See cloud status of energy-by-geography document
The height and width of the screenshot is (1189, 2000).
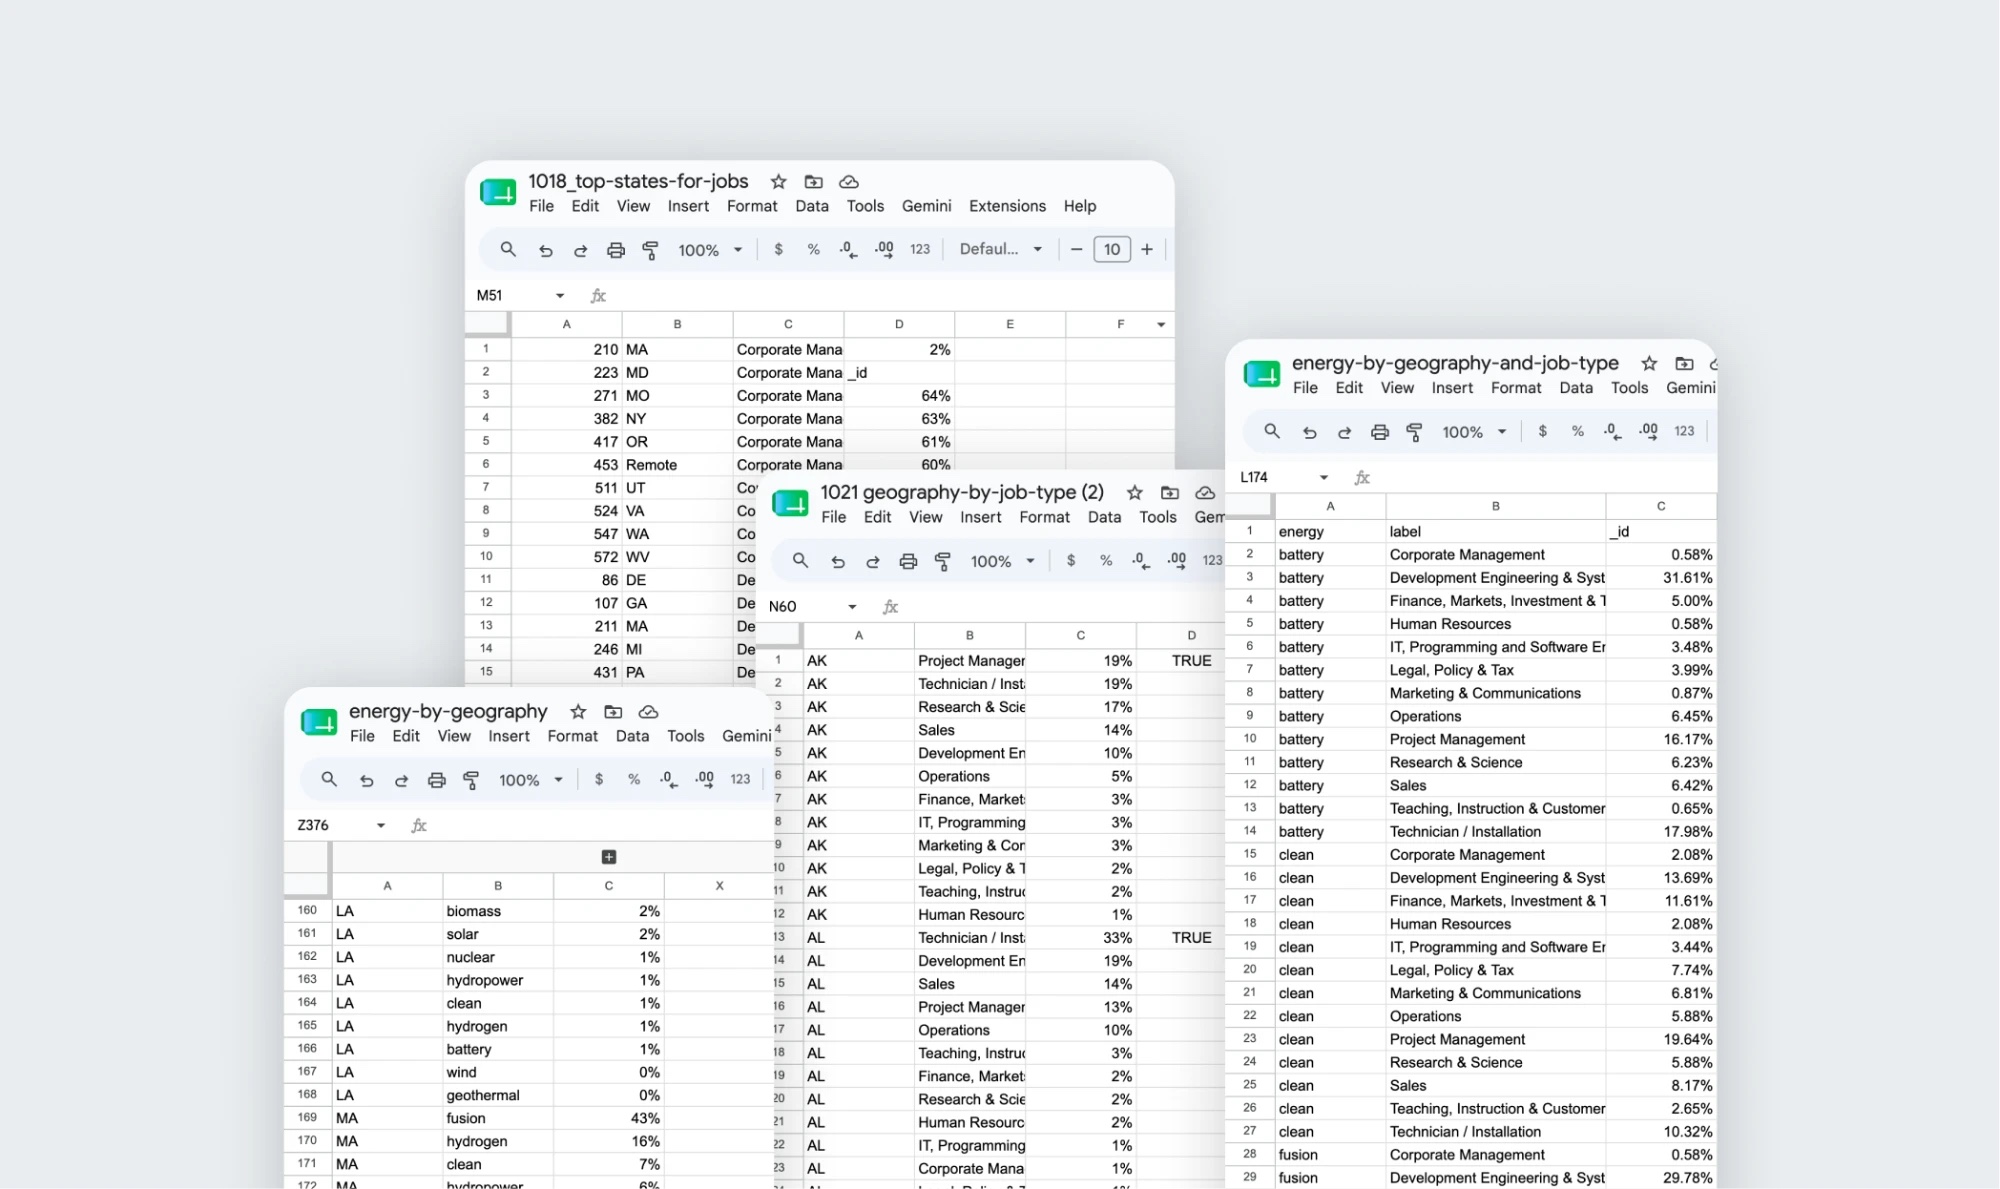[648, 712]
